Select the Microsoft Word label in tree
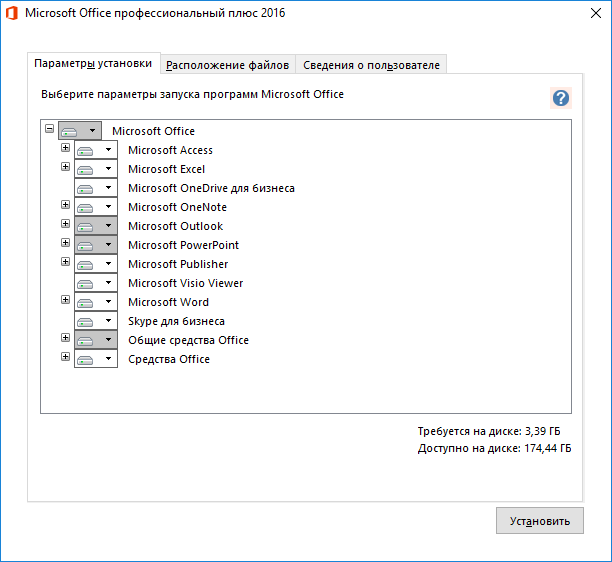Viewport: 612px width, 562px height. point(168,302)
